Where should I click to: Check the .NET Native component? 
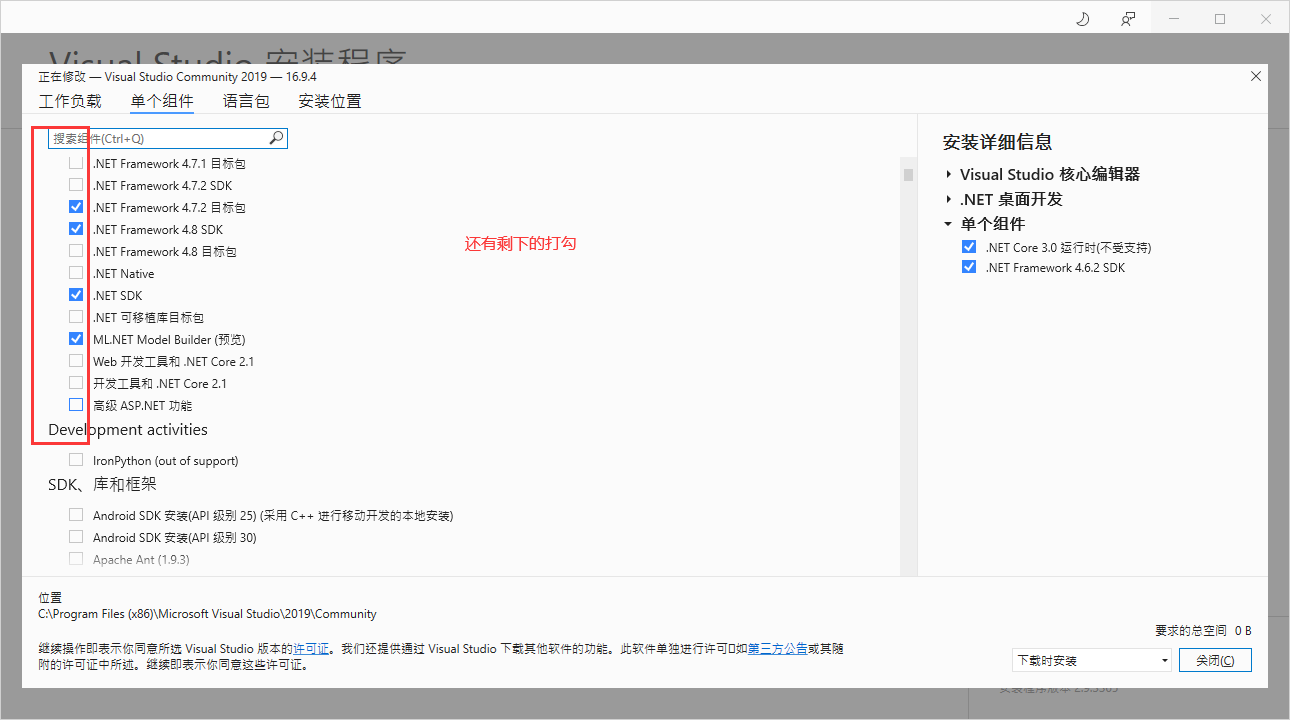pyautogui.click(x=76, y=273)
